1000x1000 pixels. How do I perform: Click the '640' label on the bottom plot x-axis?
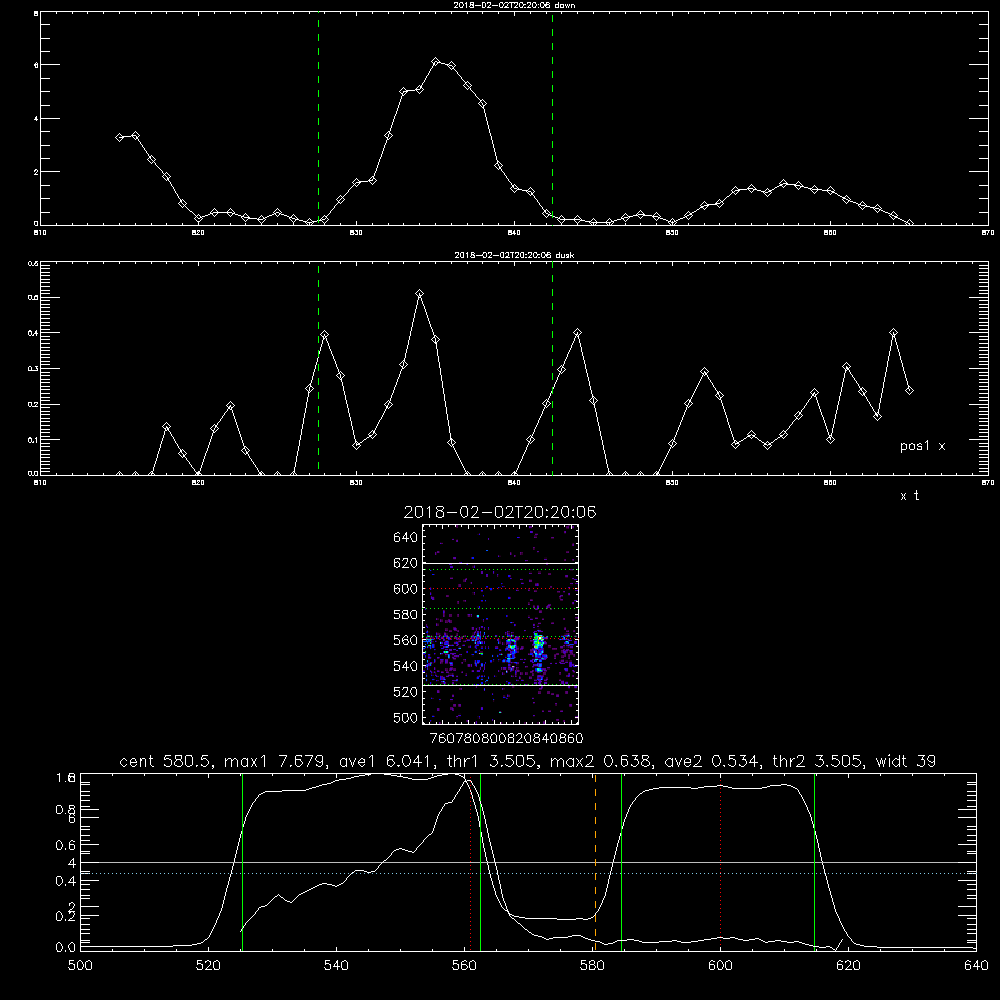[976, 966]
